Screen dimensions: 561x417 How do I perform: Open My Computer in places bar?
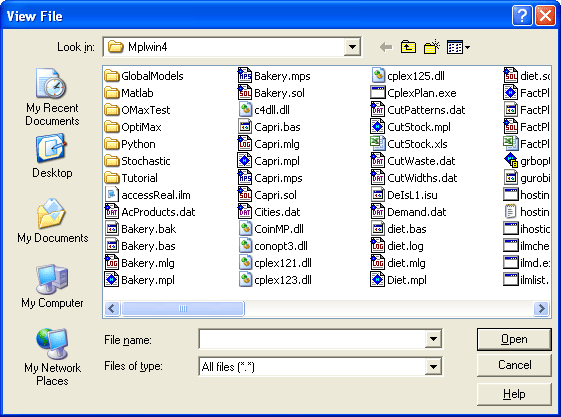coord(52,286)
